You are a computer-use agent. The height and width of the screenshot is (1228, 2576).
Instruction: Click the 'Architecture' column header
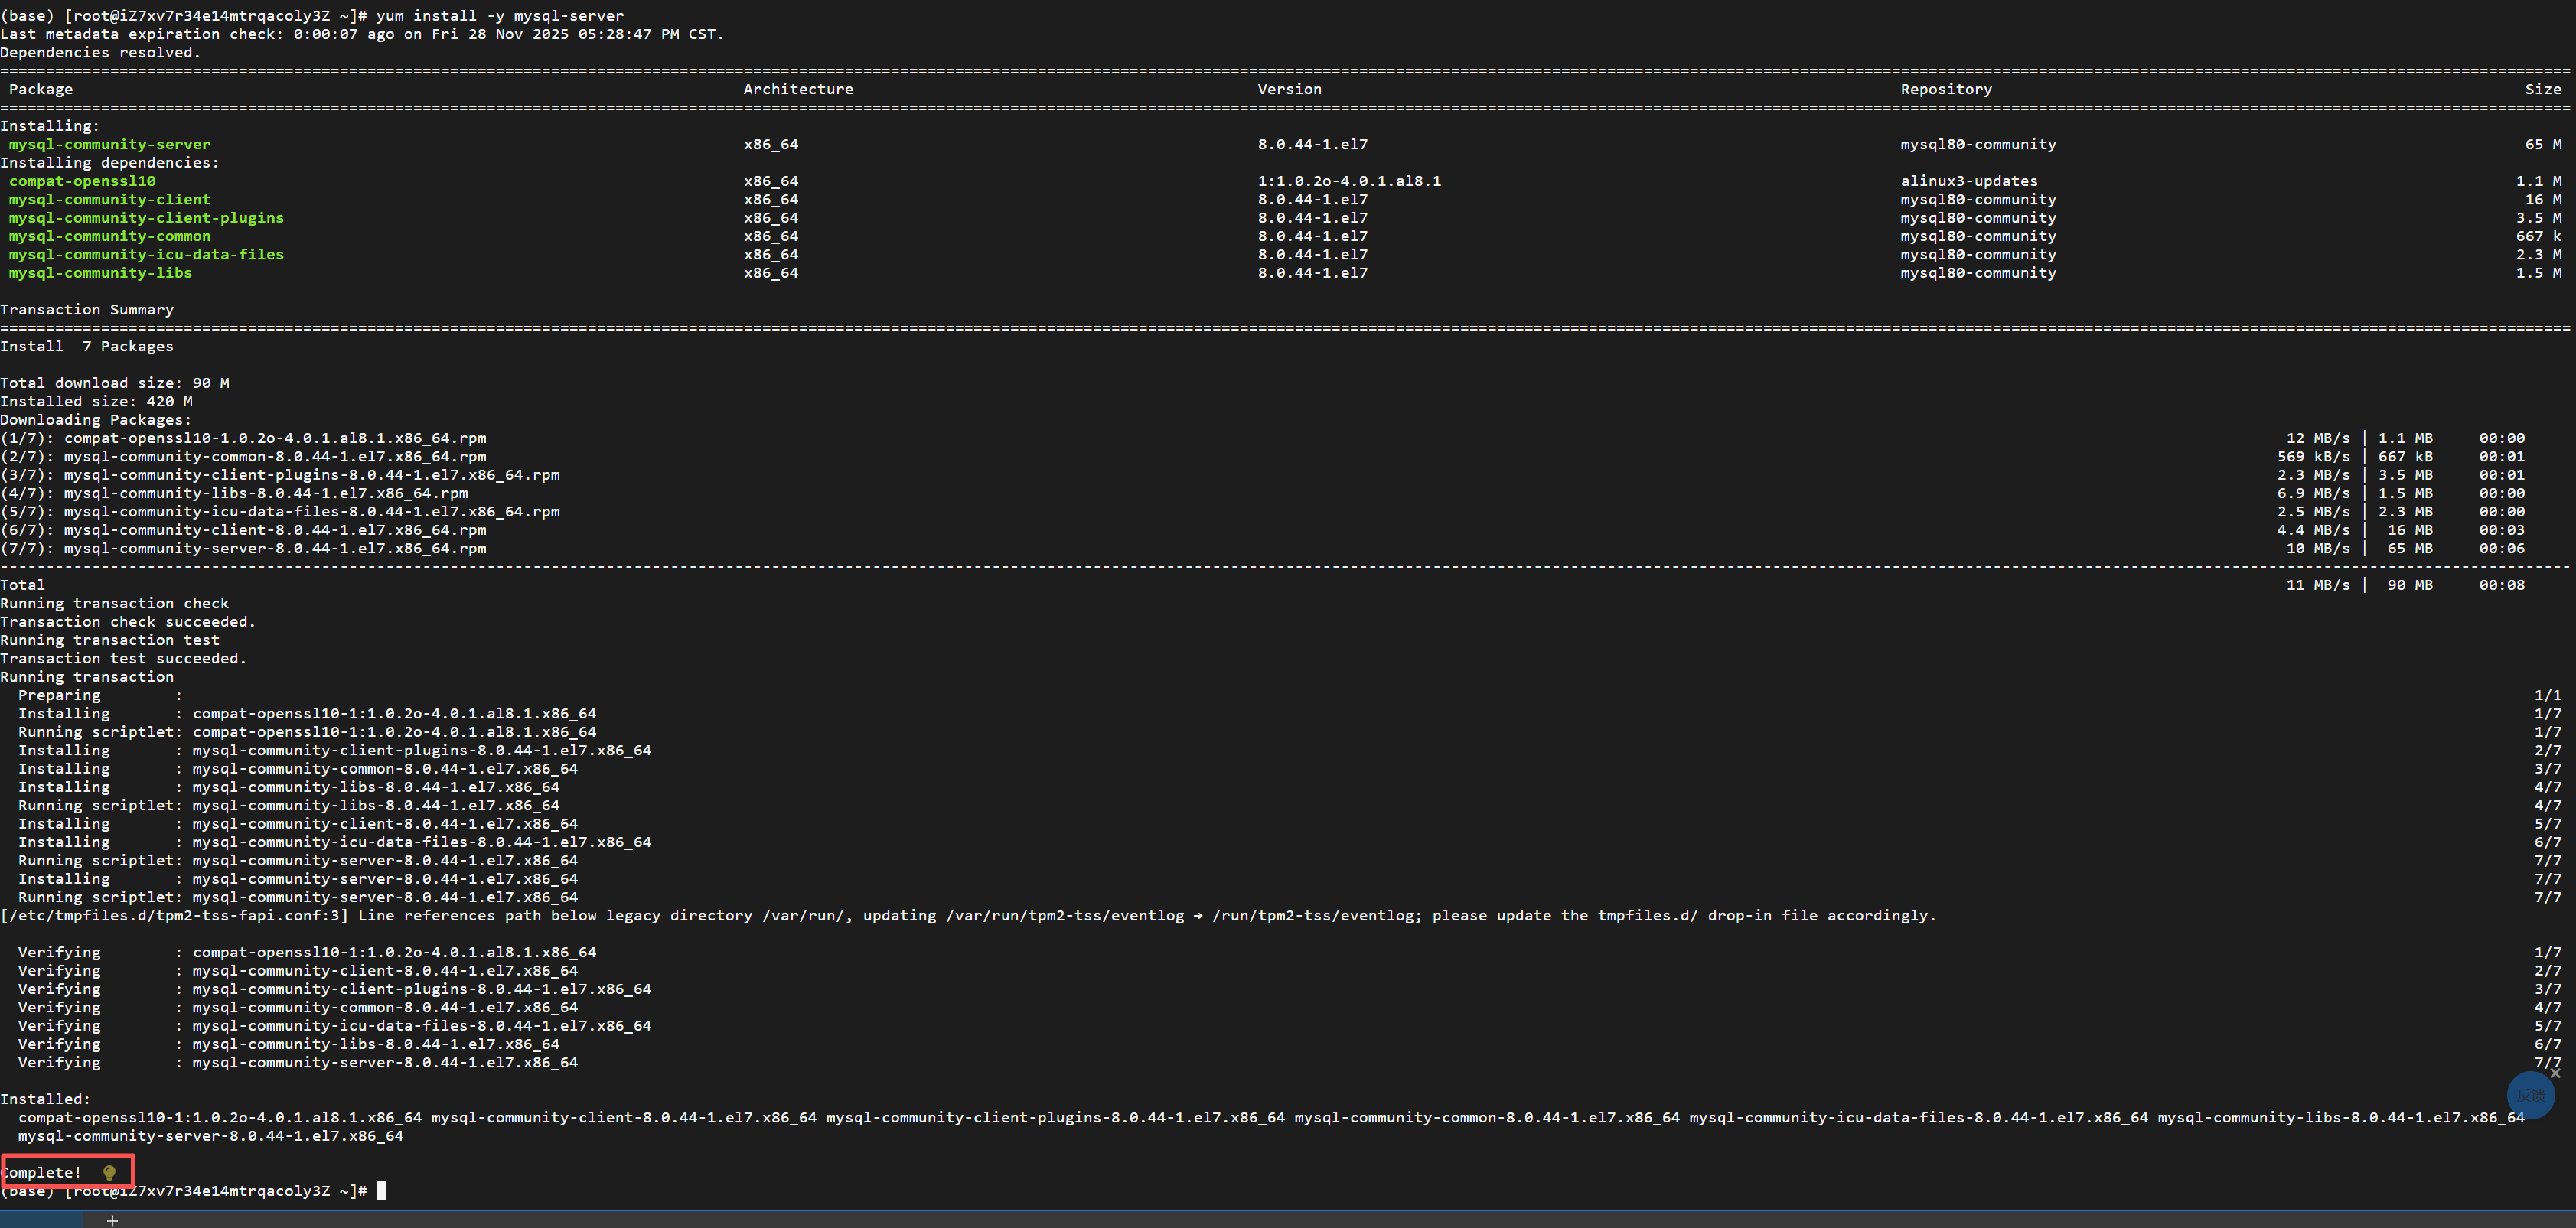798,89
